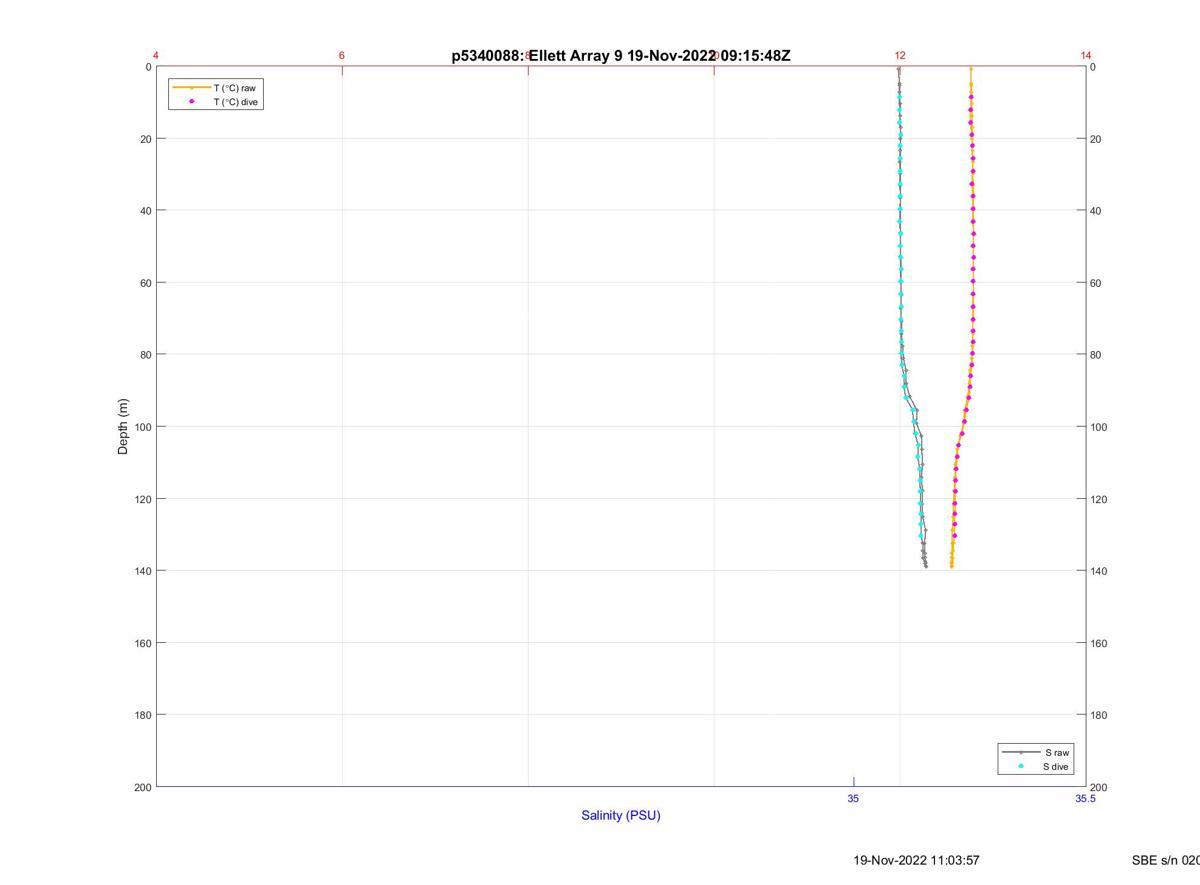The width and height of the screenshot is (1200, 885).
Task: Click the left depth axis tick '100'
Action: (142, 427)
